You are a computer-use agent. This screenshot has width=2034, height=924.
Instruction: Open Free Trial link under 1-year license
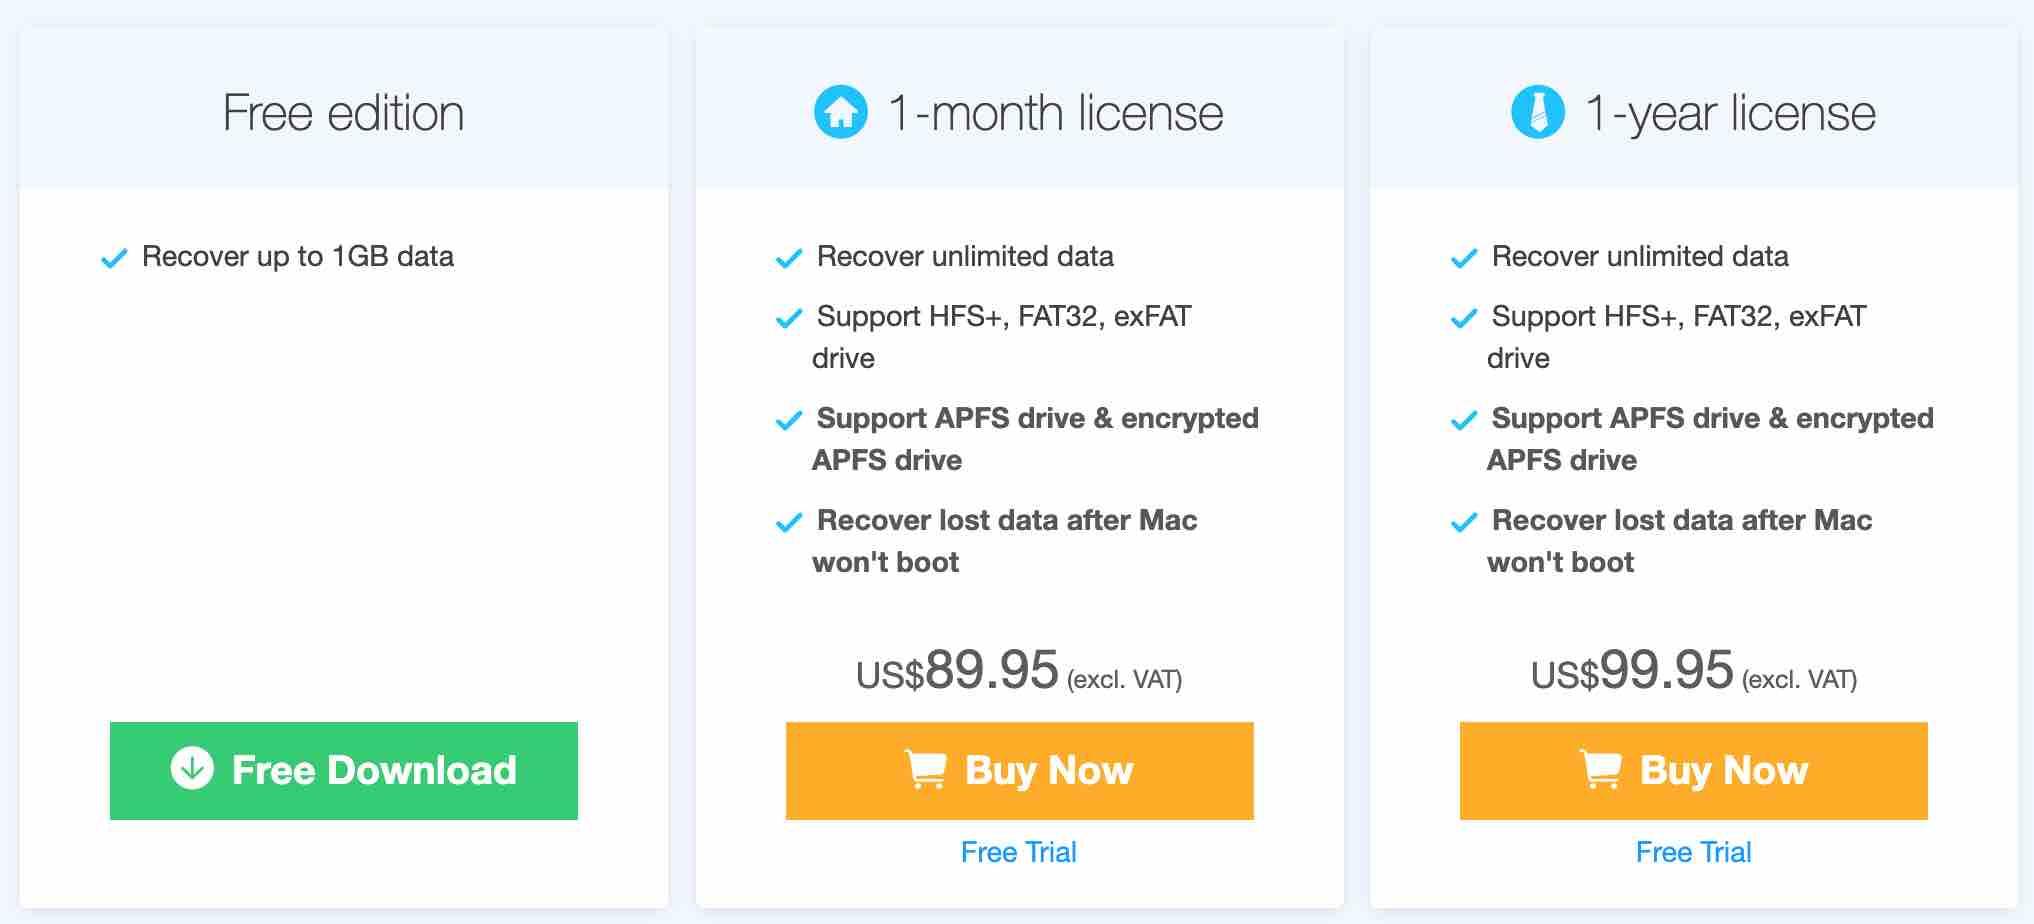1694,852
